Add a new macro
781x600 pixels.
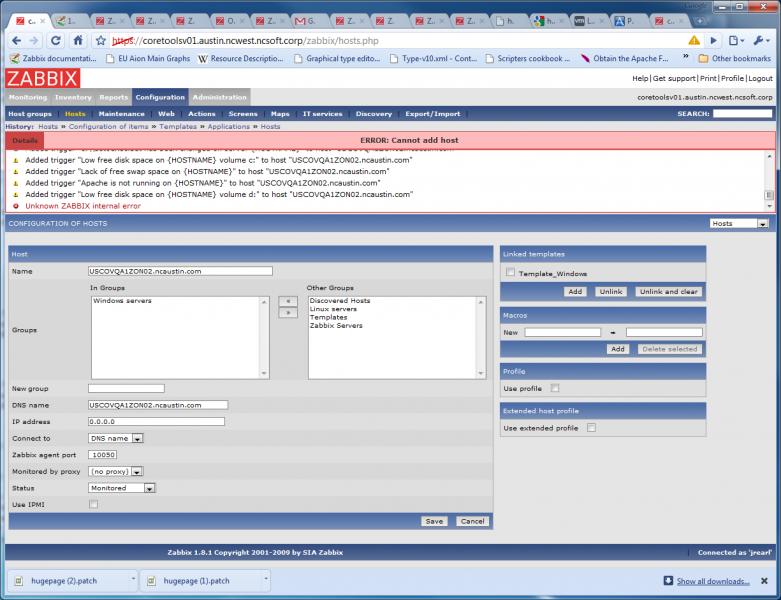click(618, 349)
